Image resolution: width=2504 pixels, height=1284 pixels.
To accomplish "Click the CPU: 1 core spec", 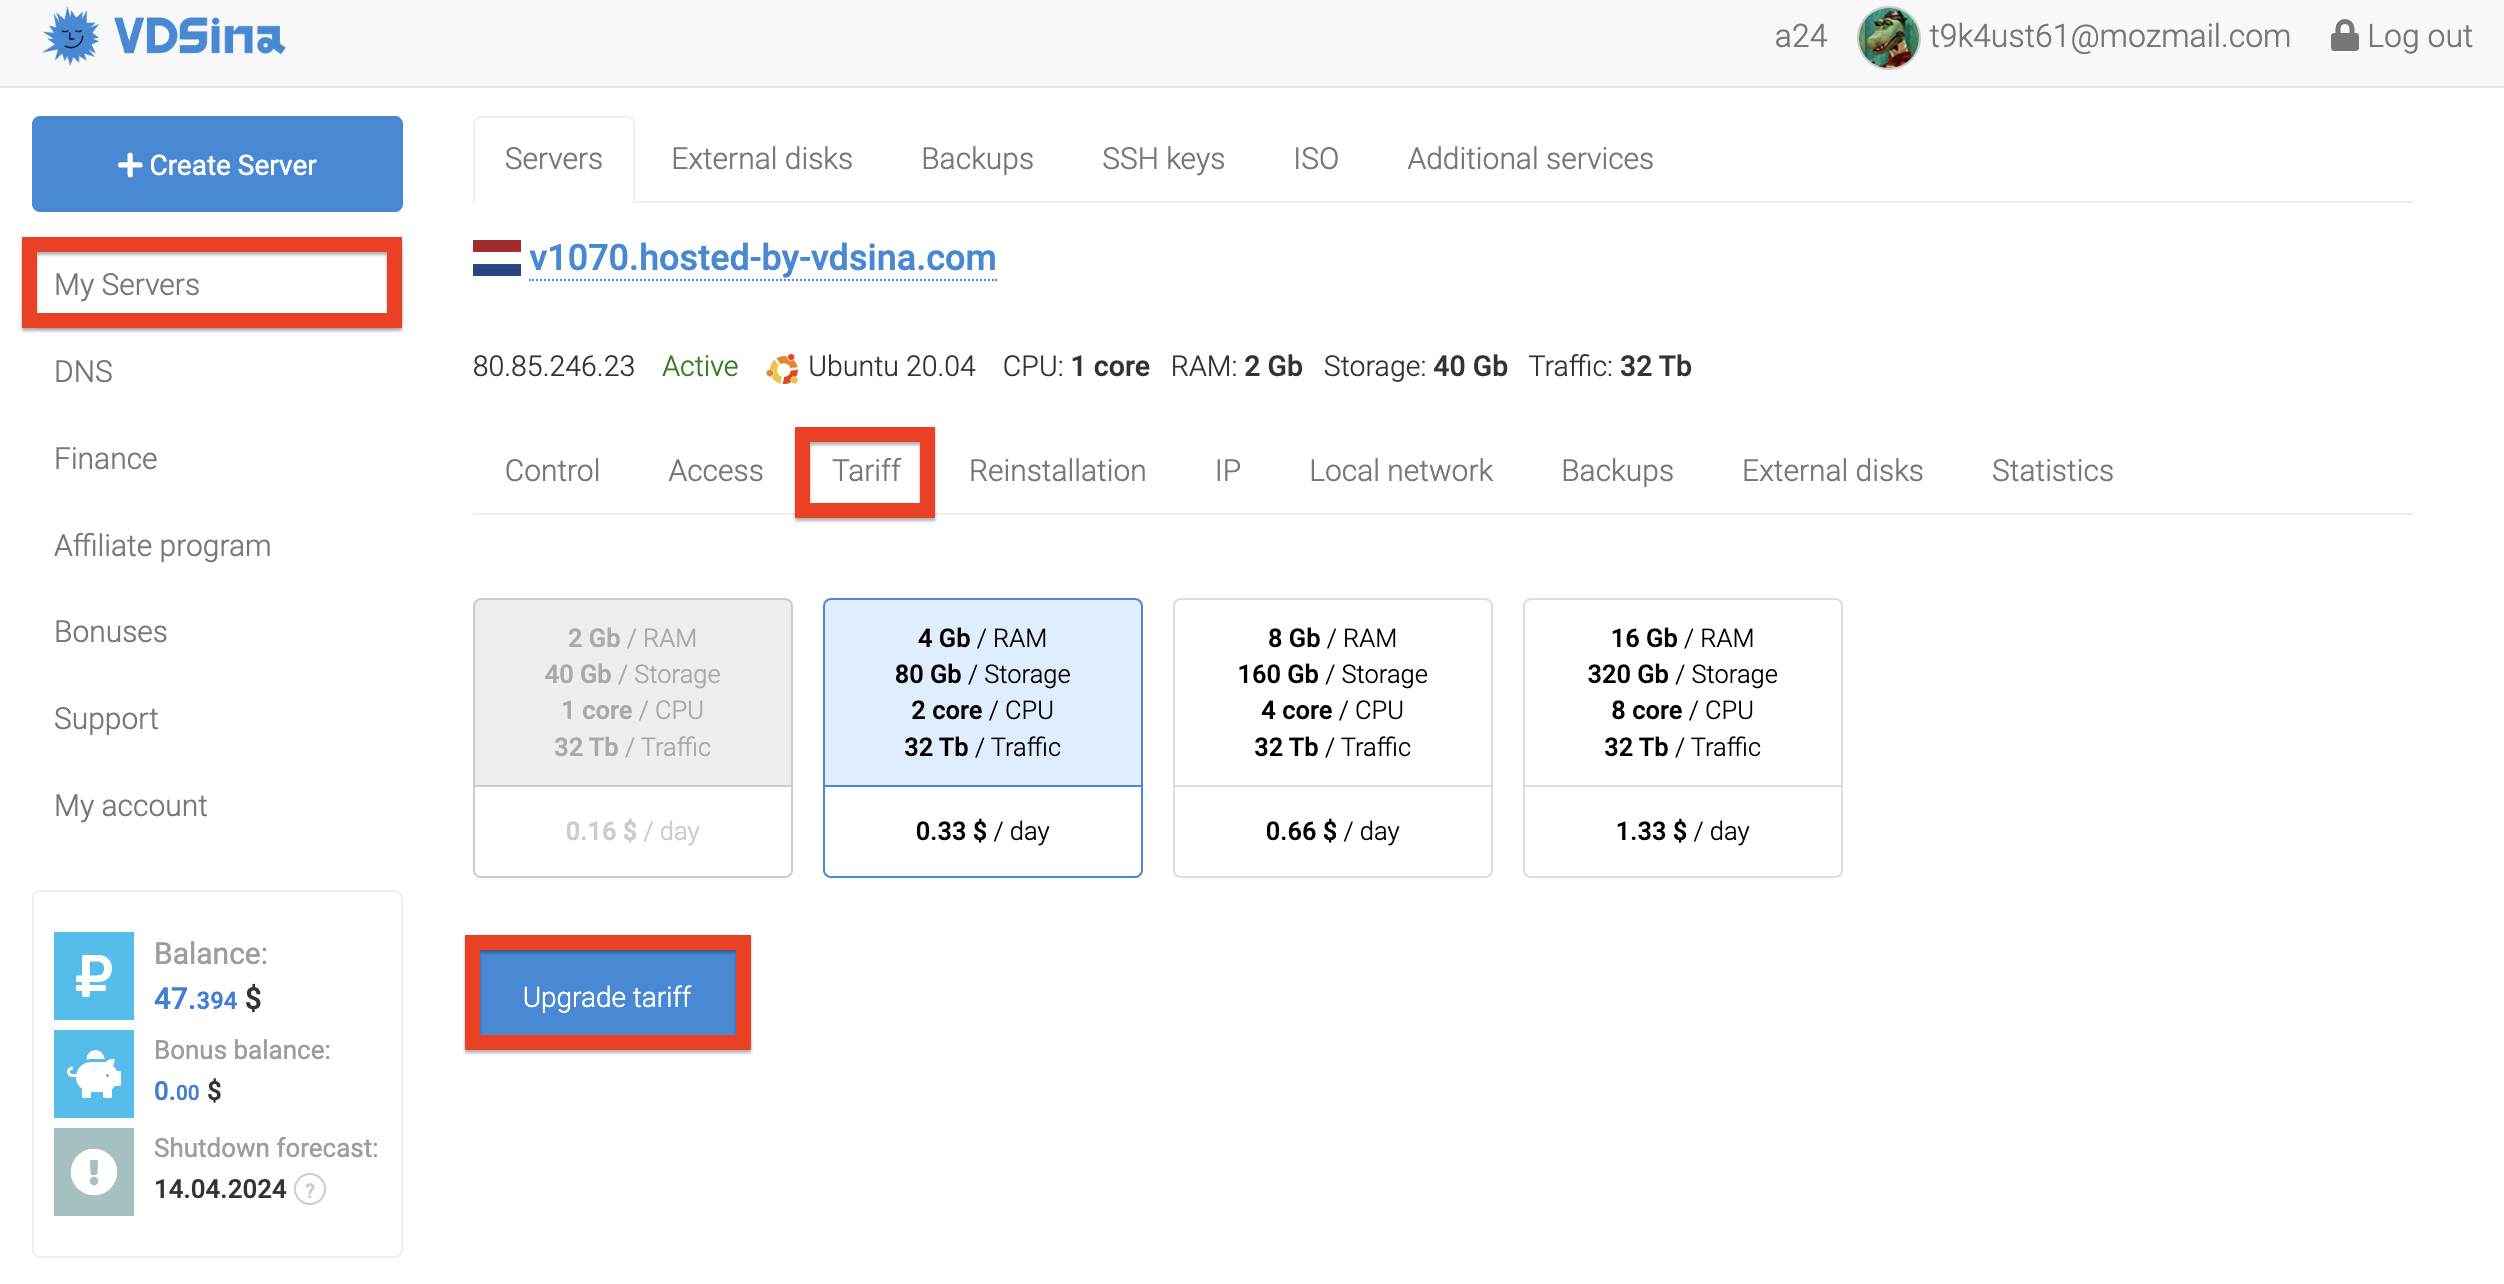I will (1076, 367).
